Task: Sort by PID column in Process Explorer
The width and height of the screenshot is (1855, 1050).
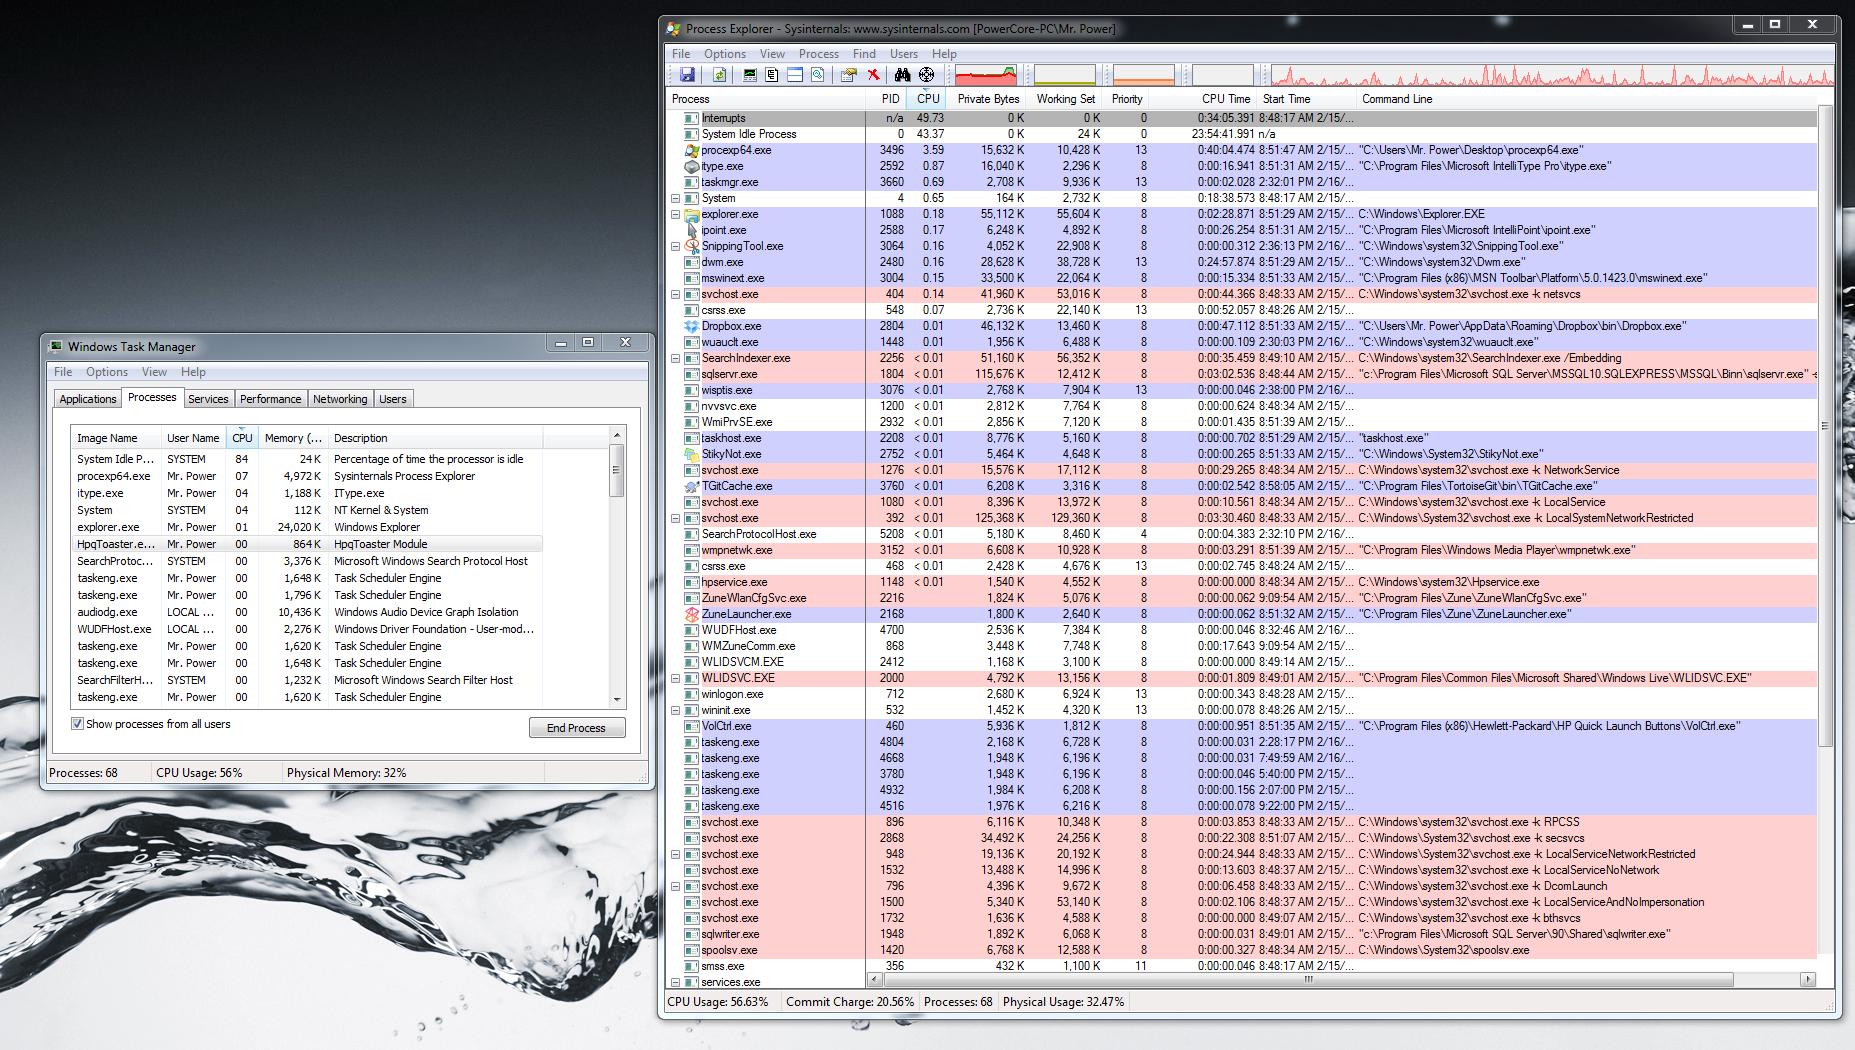Action: tap(887, 99)
